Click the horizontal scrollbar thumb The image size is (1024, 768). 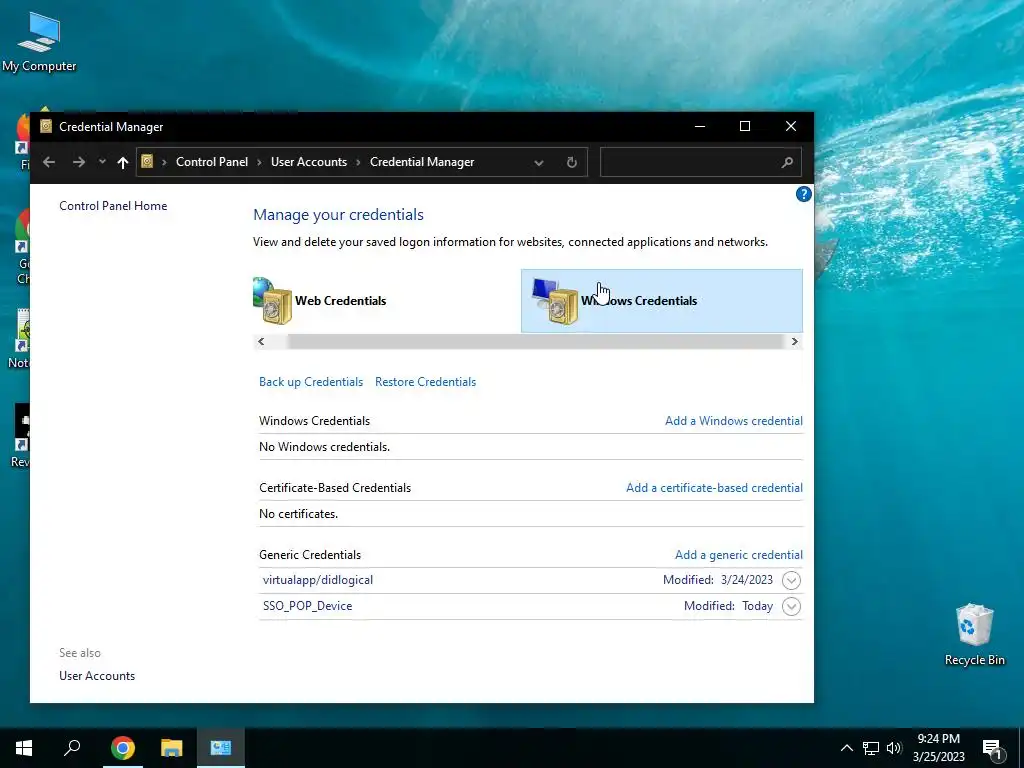tap(535, 342)
